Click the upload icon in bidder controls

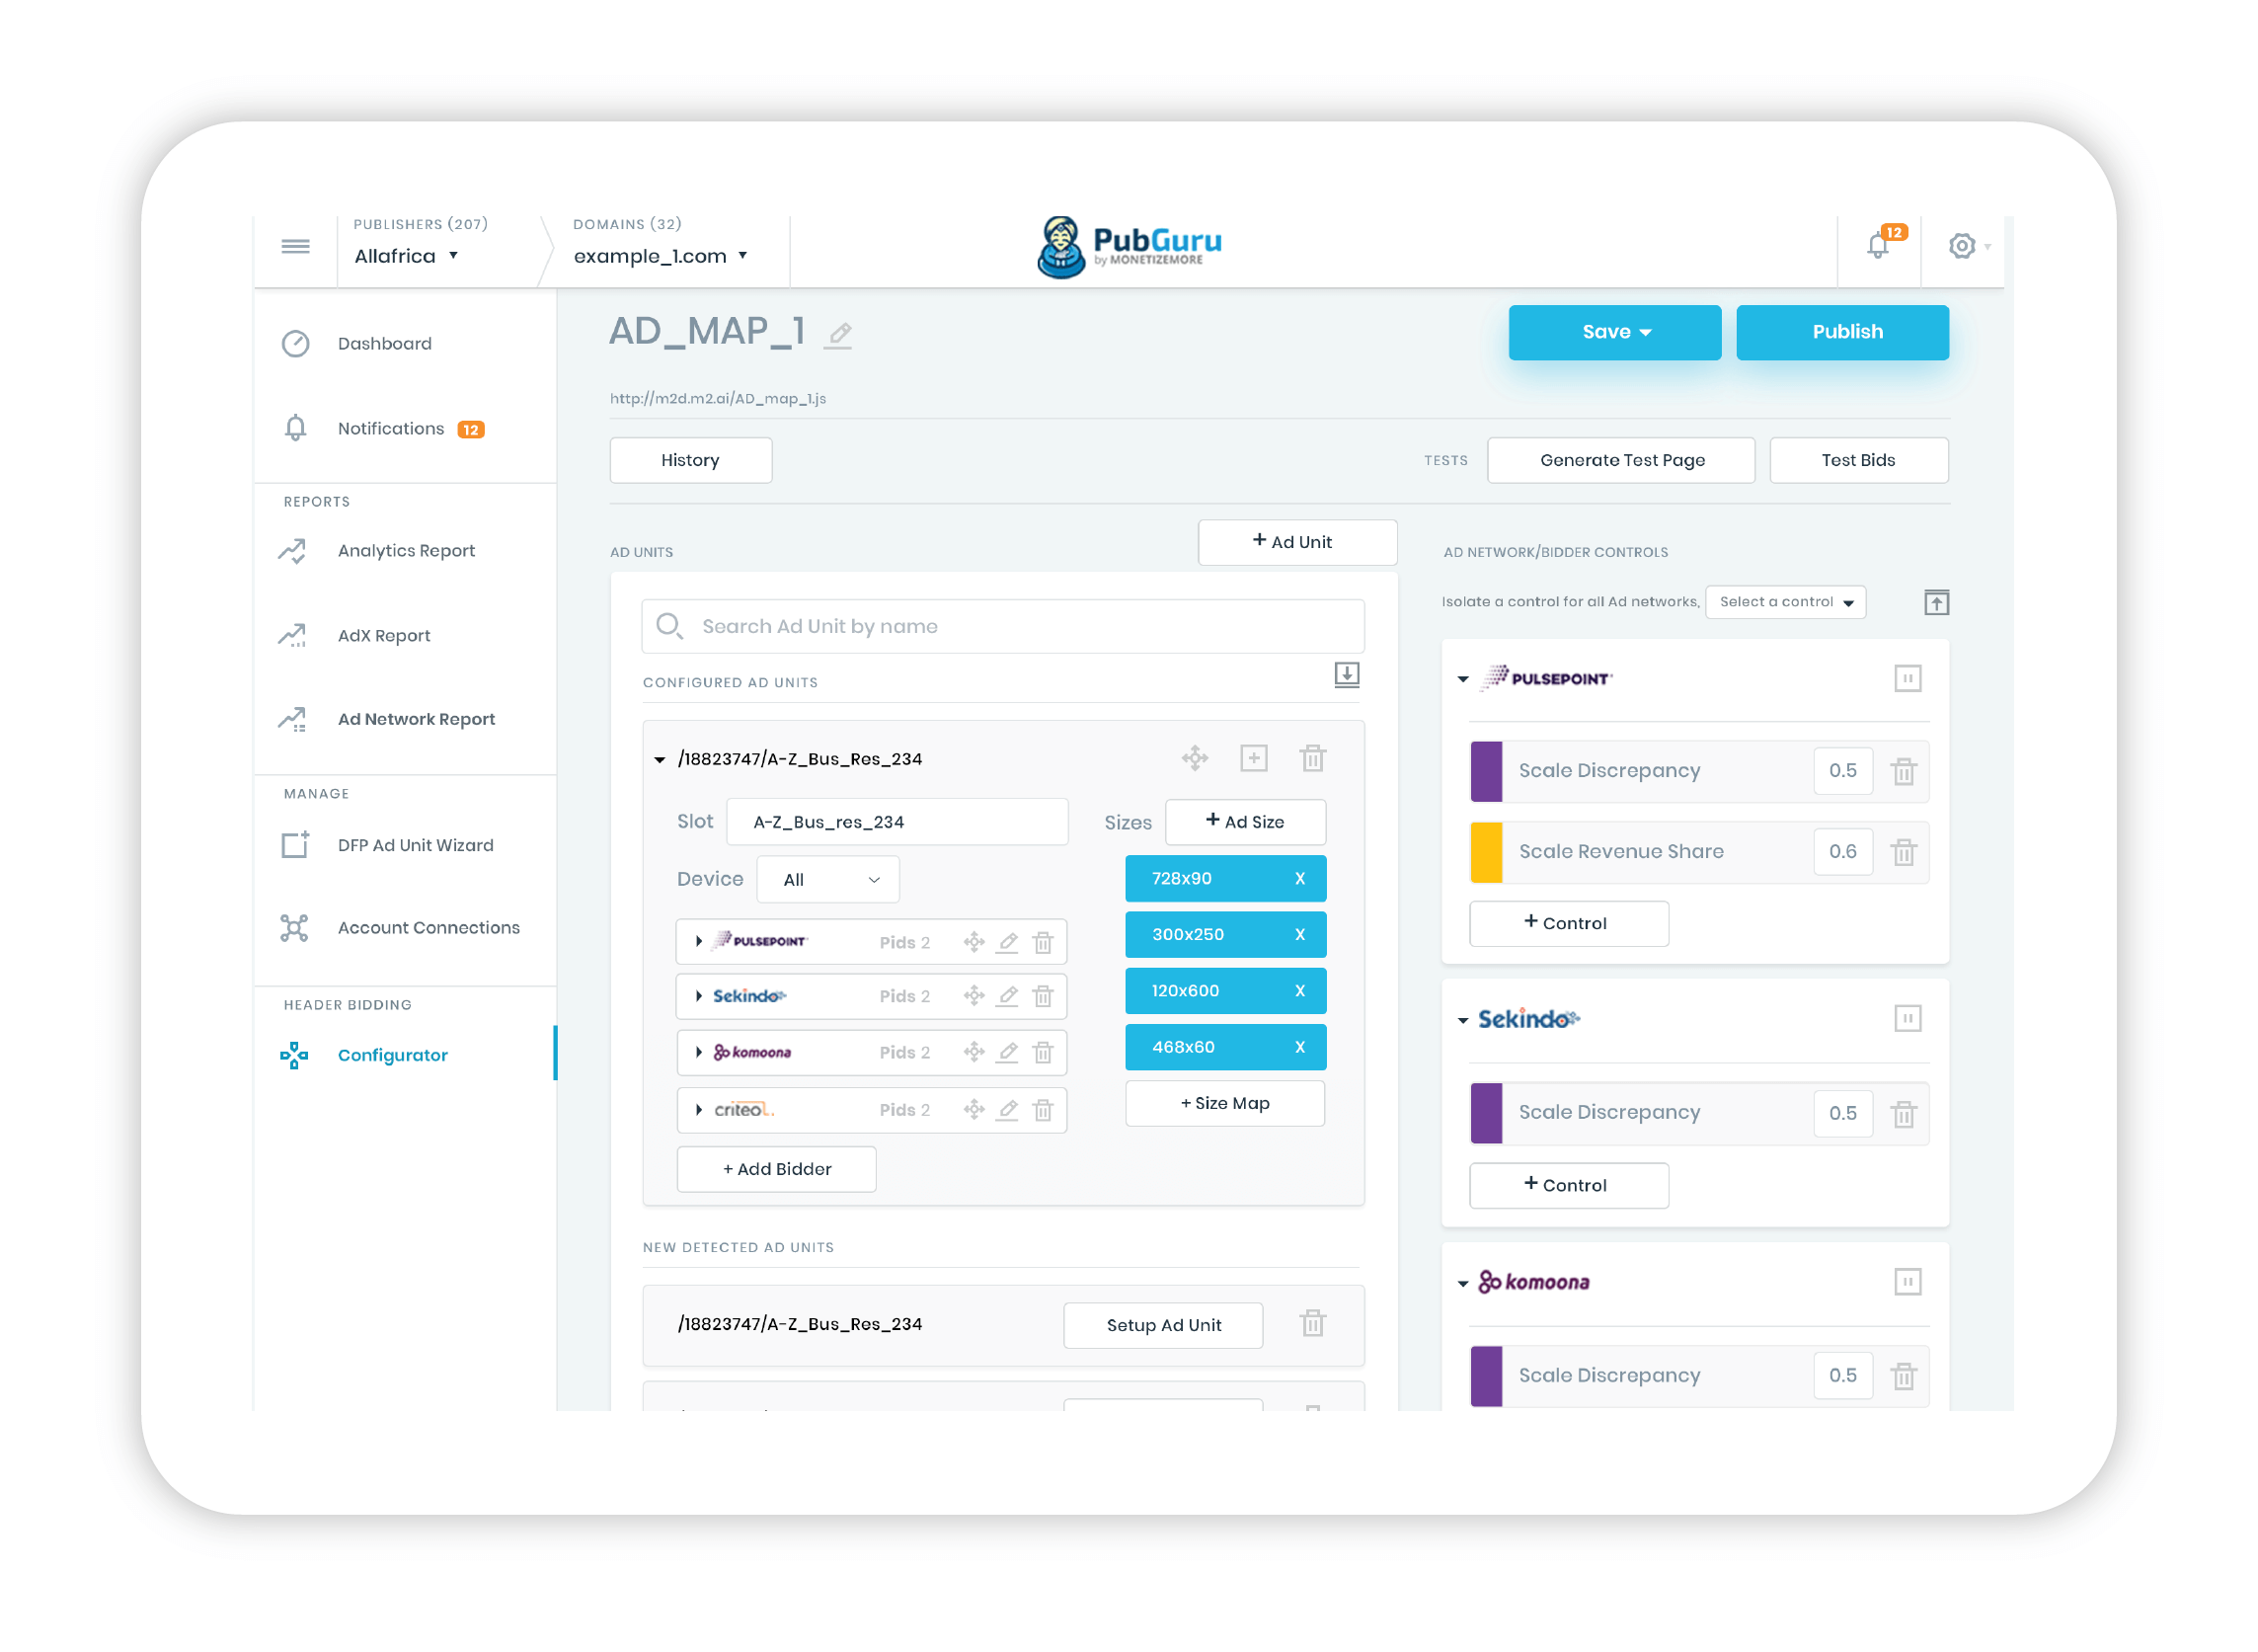(1936, 602)
